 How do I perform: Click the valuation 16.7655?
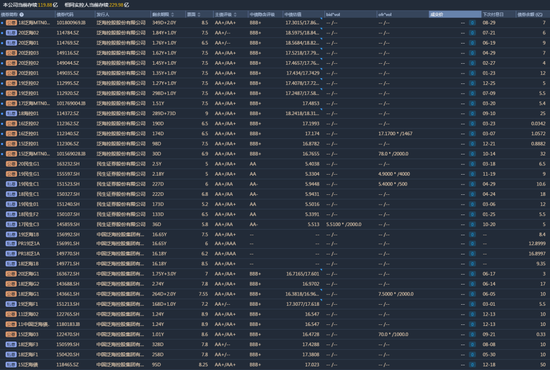311,154
